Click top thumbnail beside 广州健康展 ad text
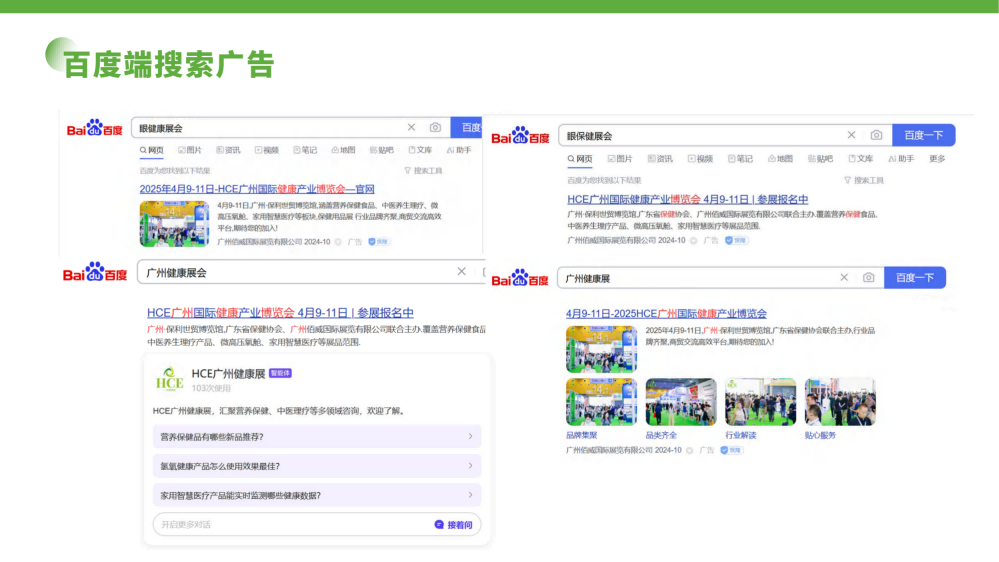Viewport: 999px width, 562px height. pos(601,349)
